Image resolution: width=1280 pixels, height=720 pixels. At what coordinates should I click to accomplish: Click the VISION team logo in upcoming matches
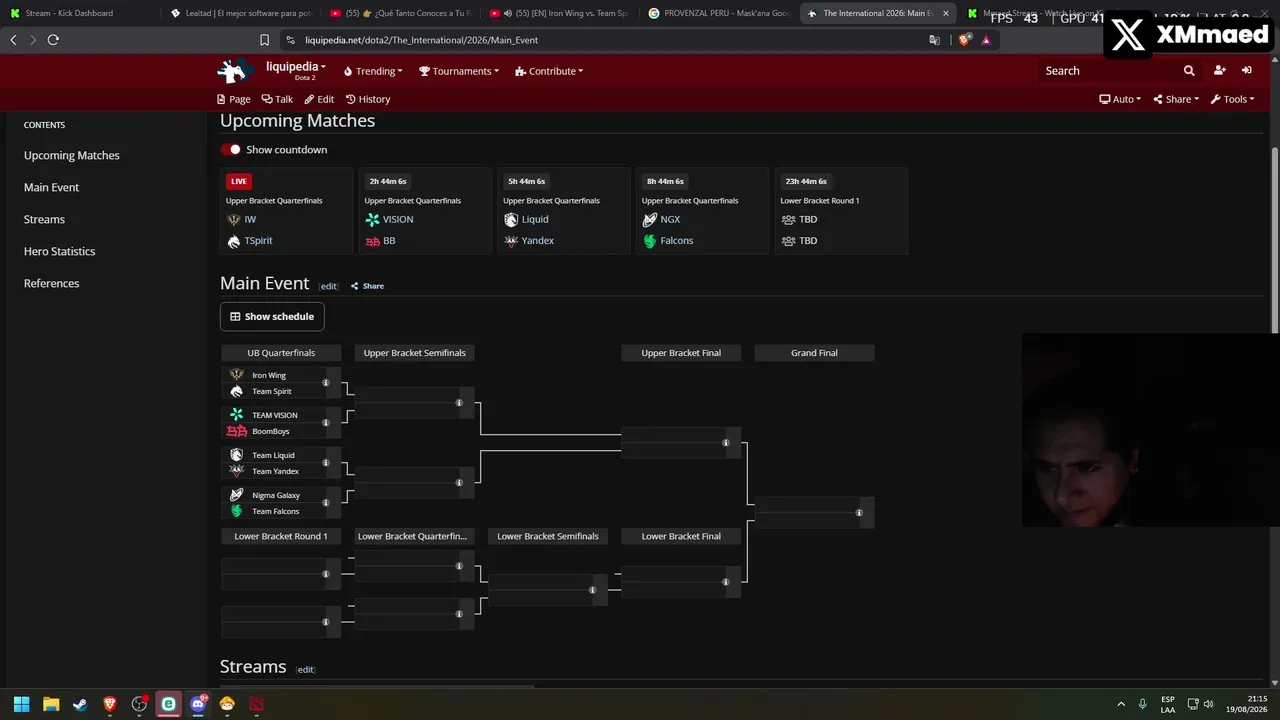pos(372,219)
